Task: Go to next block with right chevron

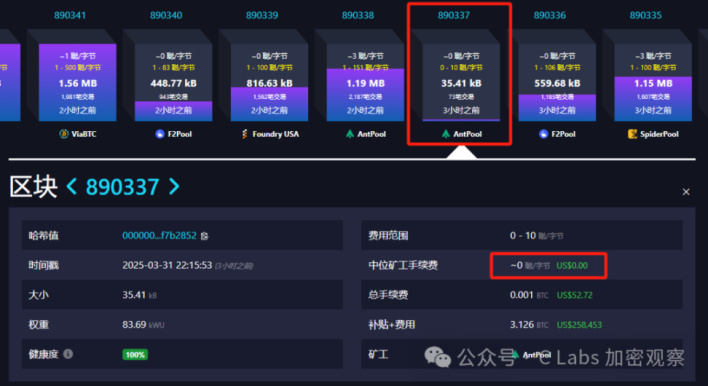Action: tap(174, 186)
